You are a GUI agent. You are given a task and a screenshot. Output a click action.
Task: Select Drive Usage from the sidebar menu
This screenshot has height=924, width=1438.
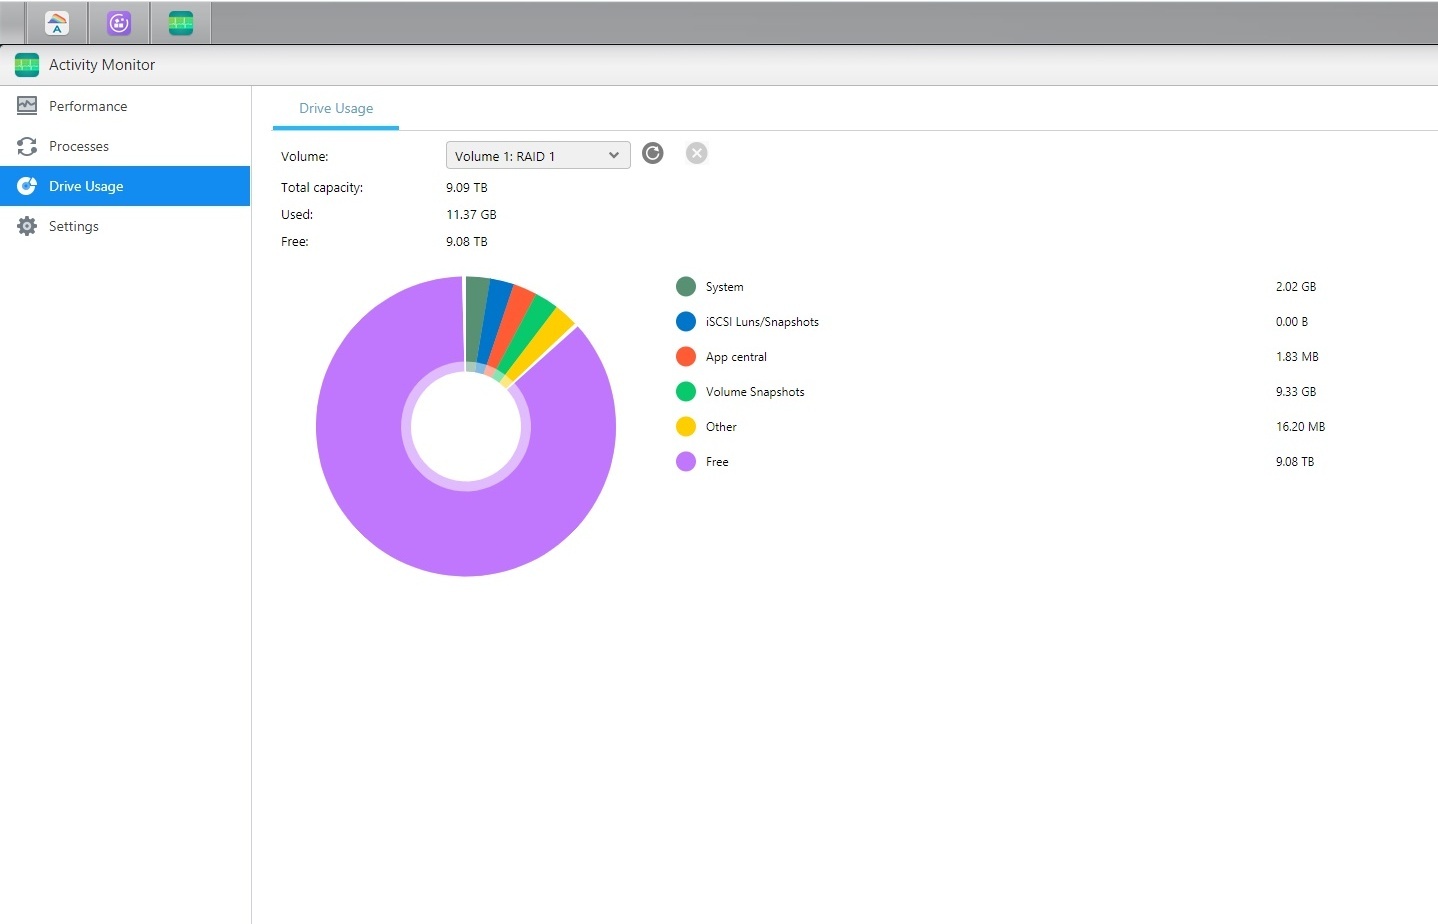[86, 186]
